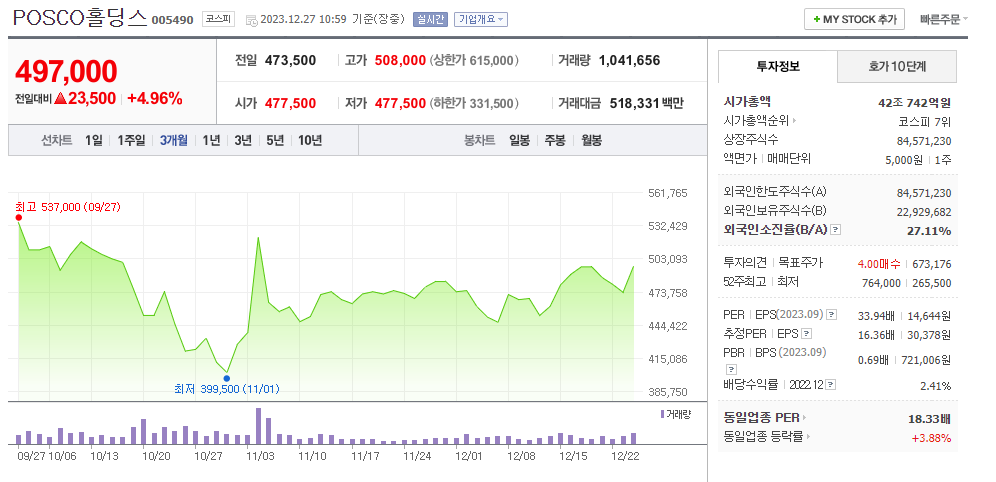
Task: Click the help icon beside 외국인소진율(B/A)
Action: (836, 231)
